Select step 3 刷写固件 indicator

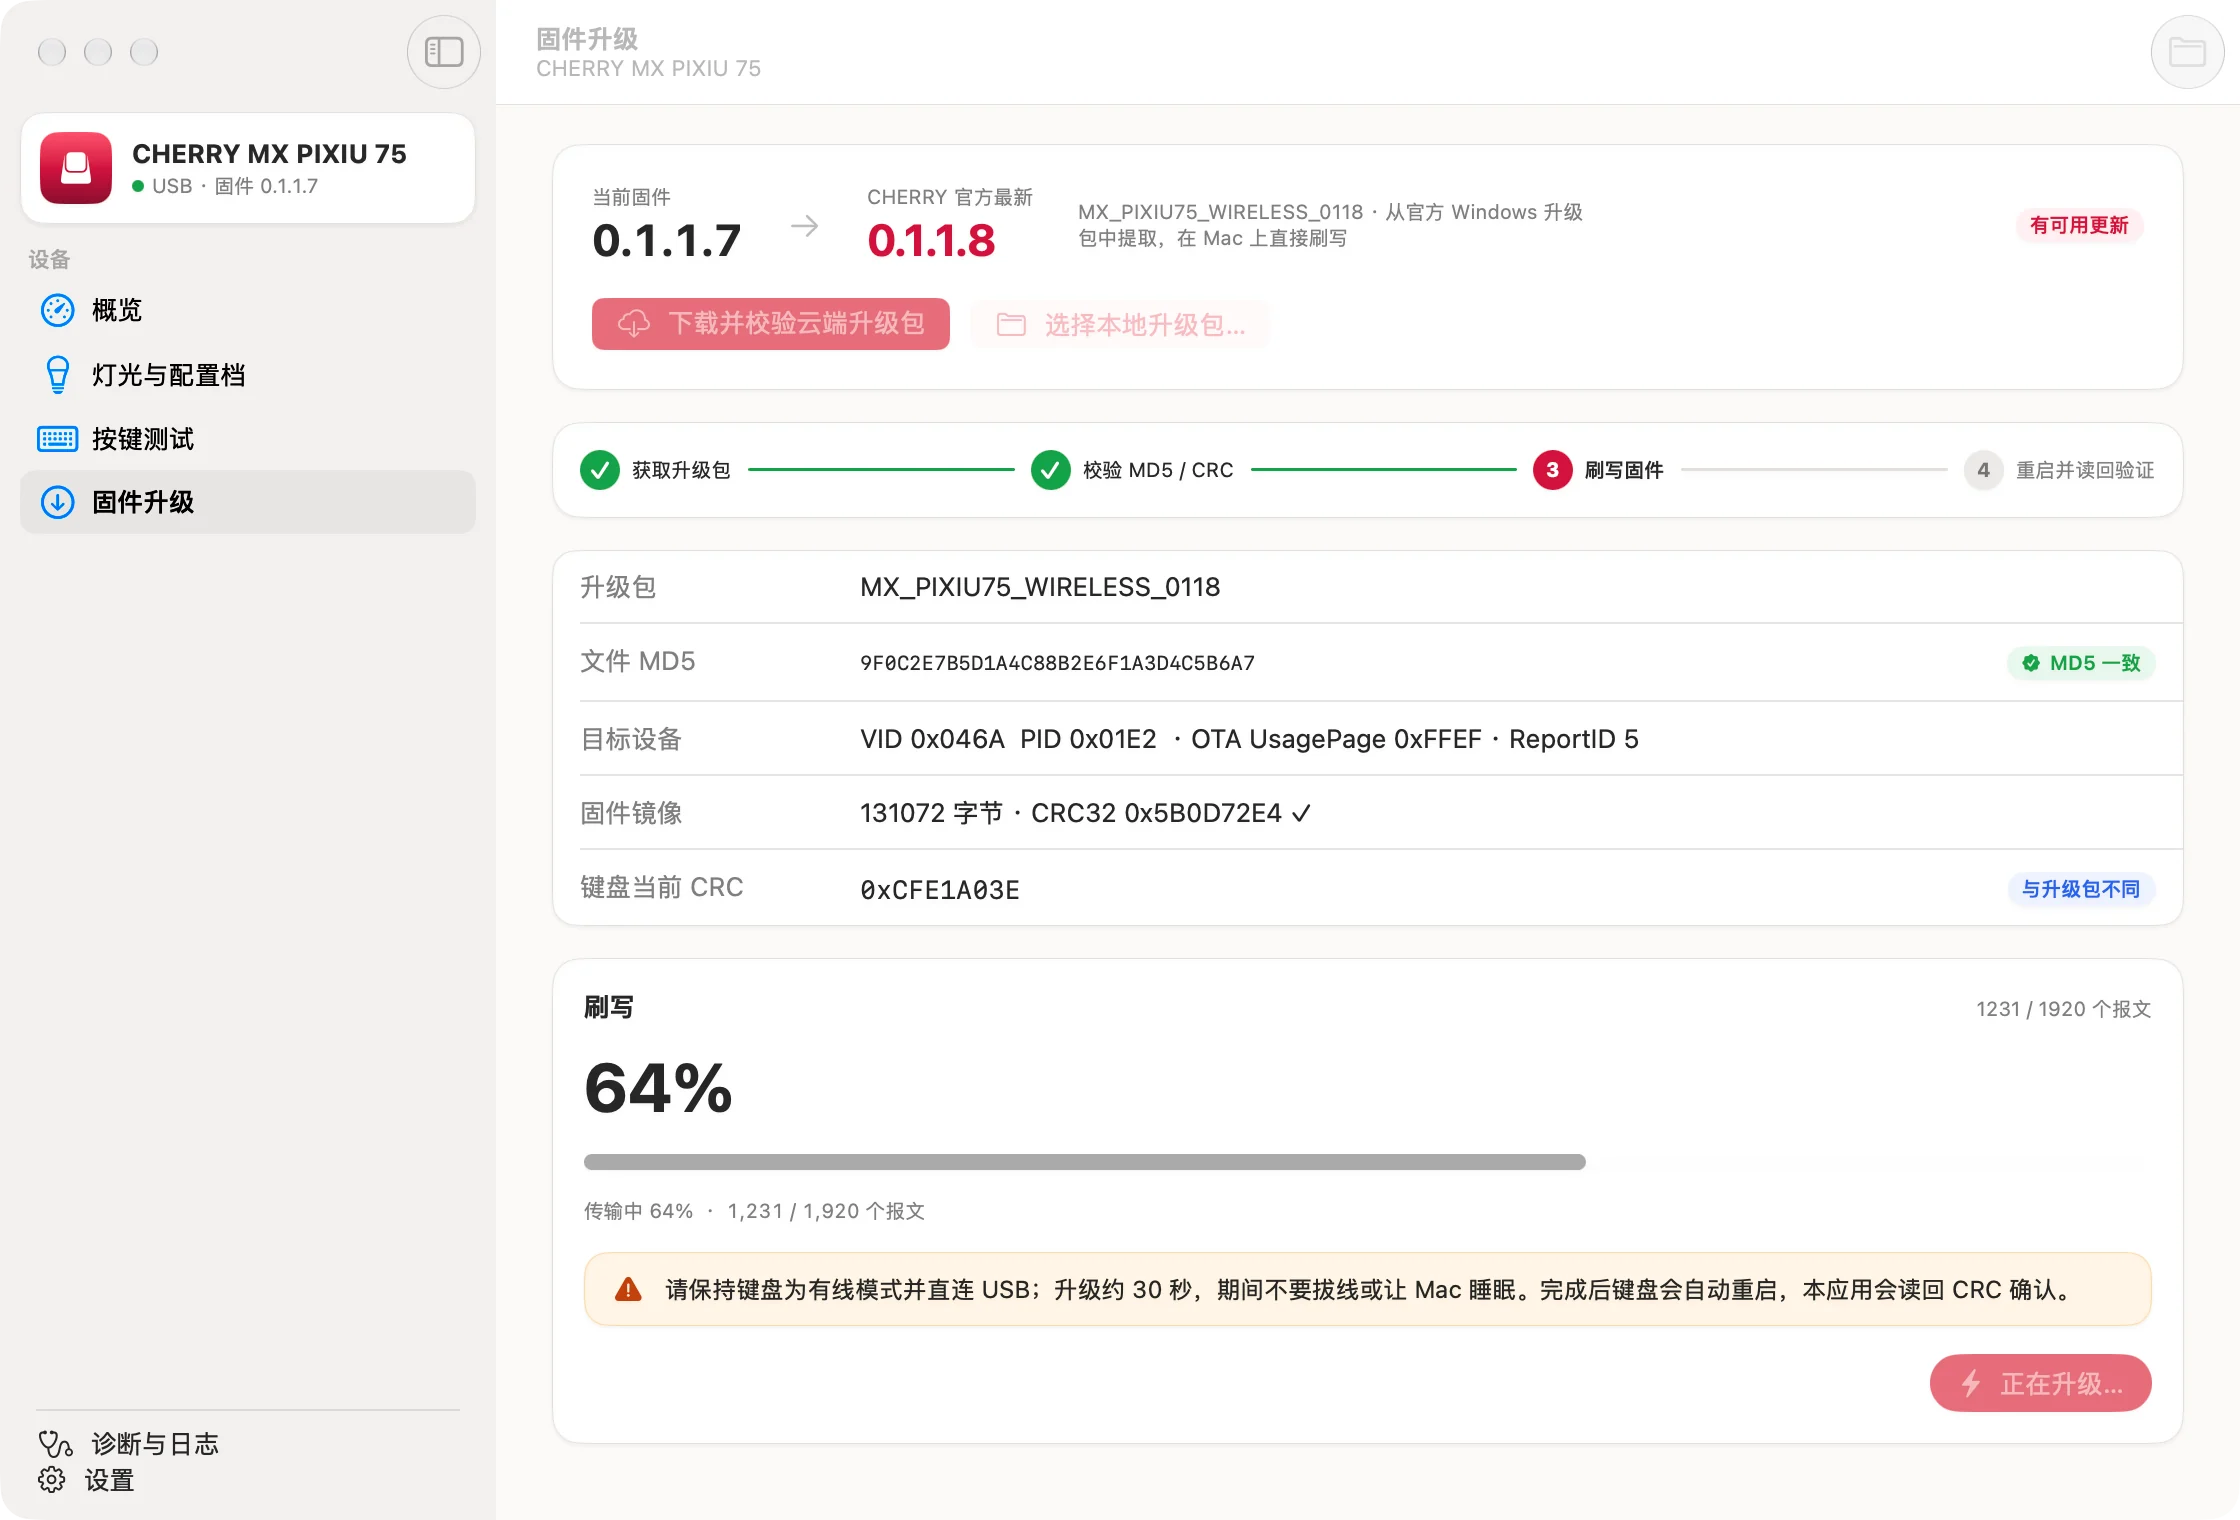1552,470
